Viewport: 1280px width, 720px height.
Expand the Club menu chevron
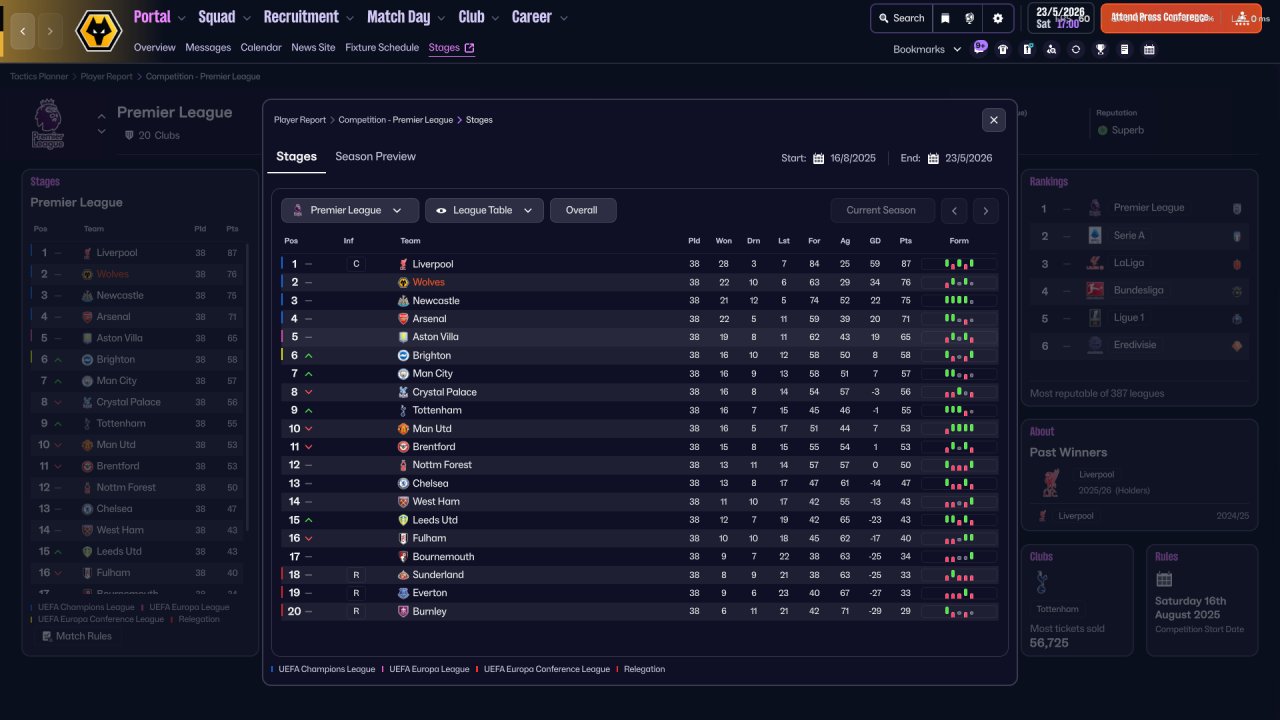pyautogui.click(x=494, y=18)
